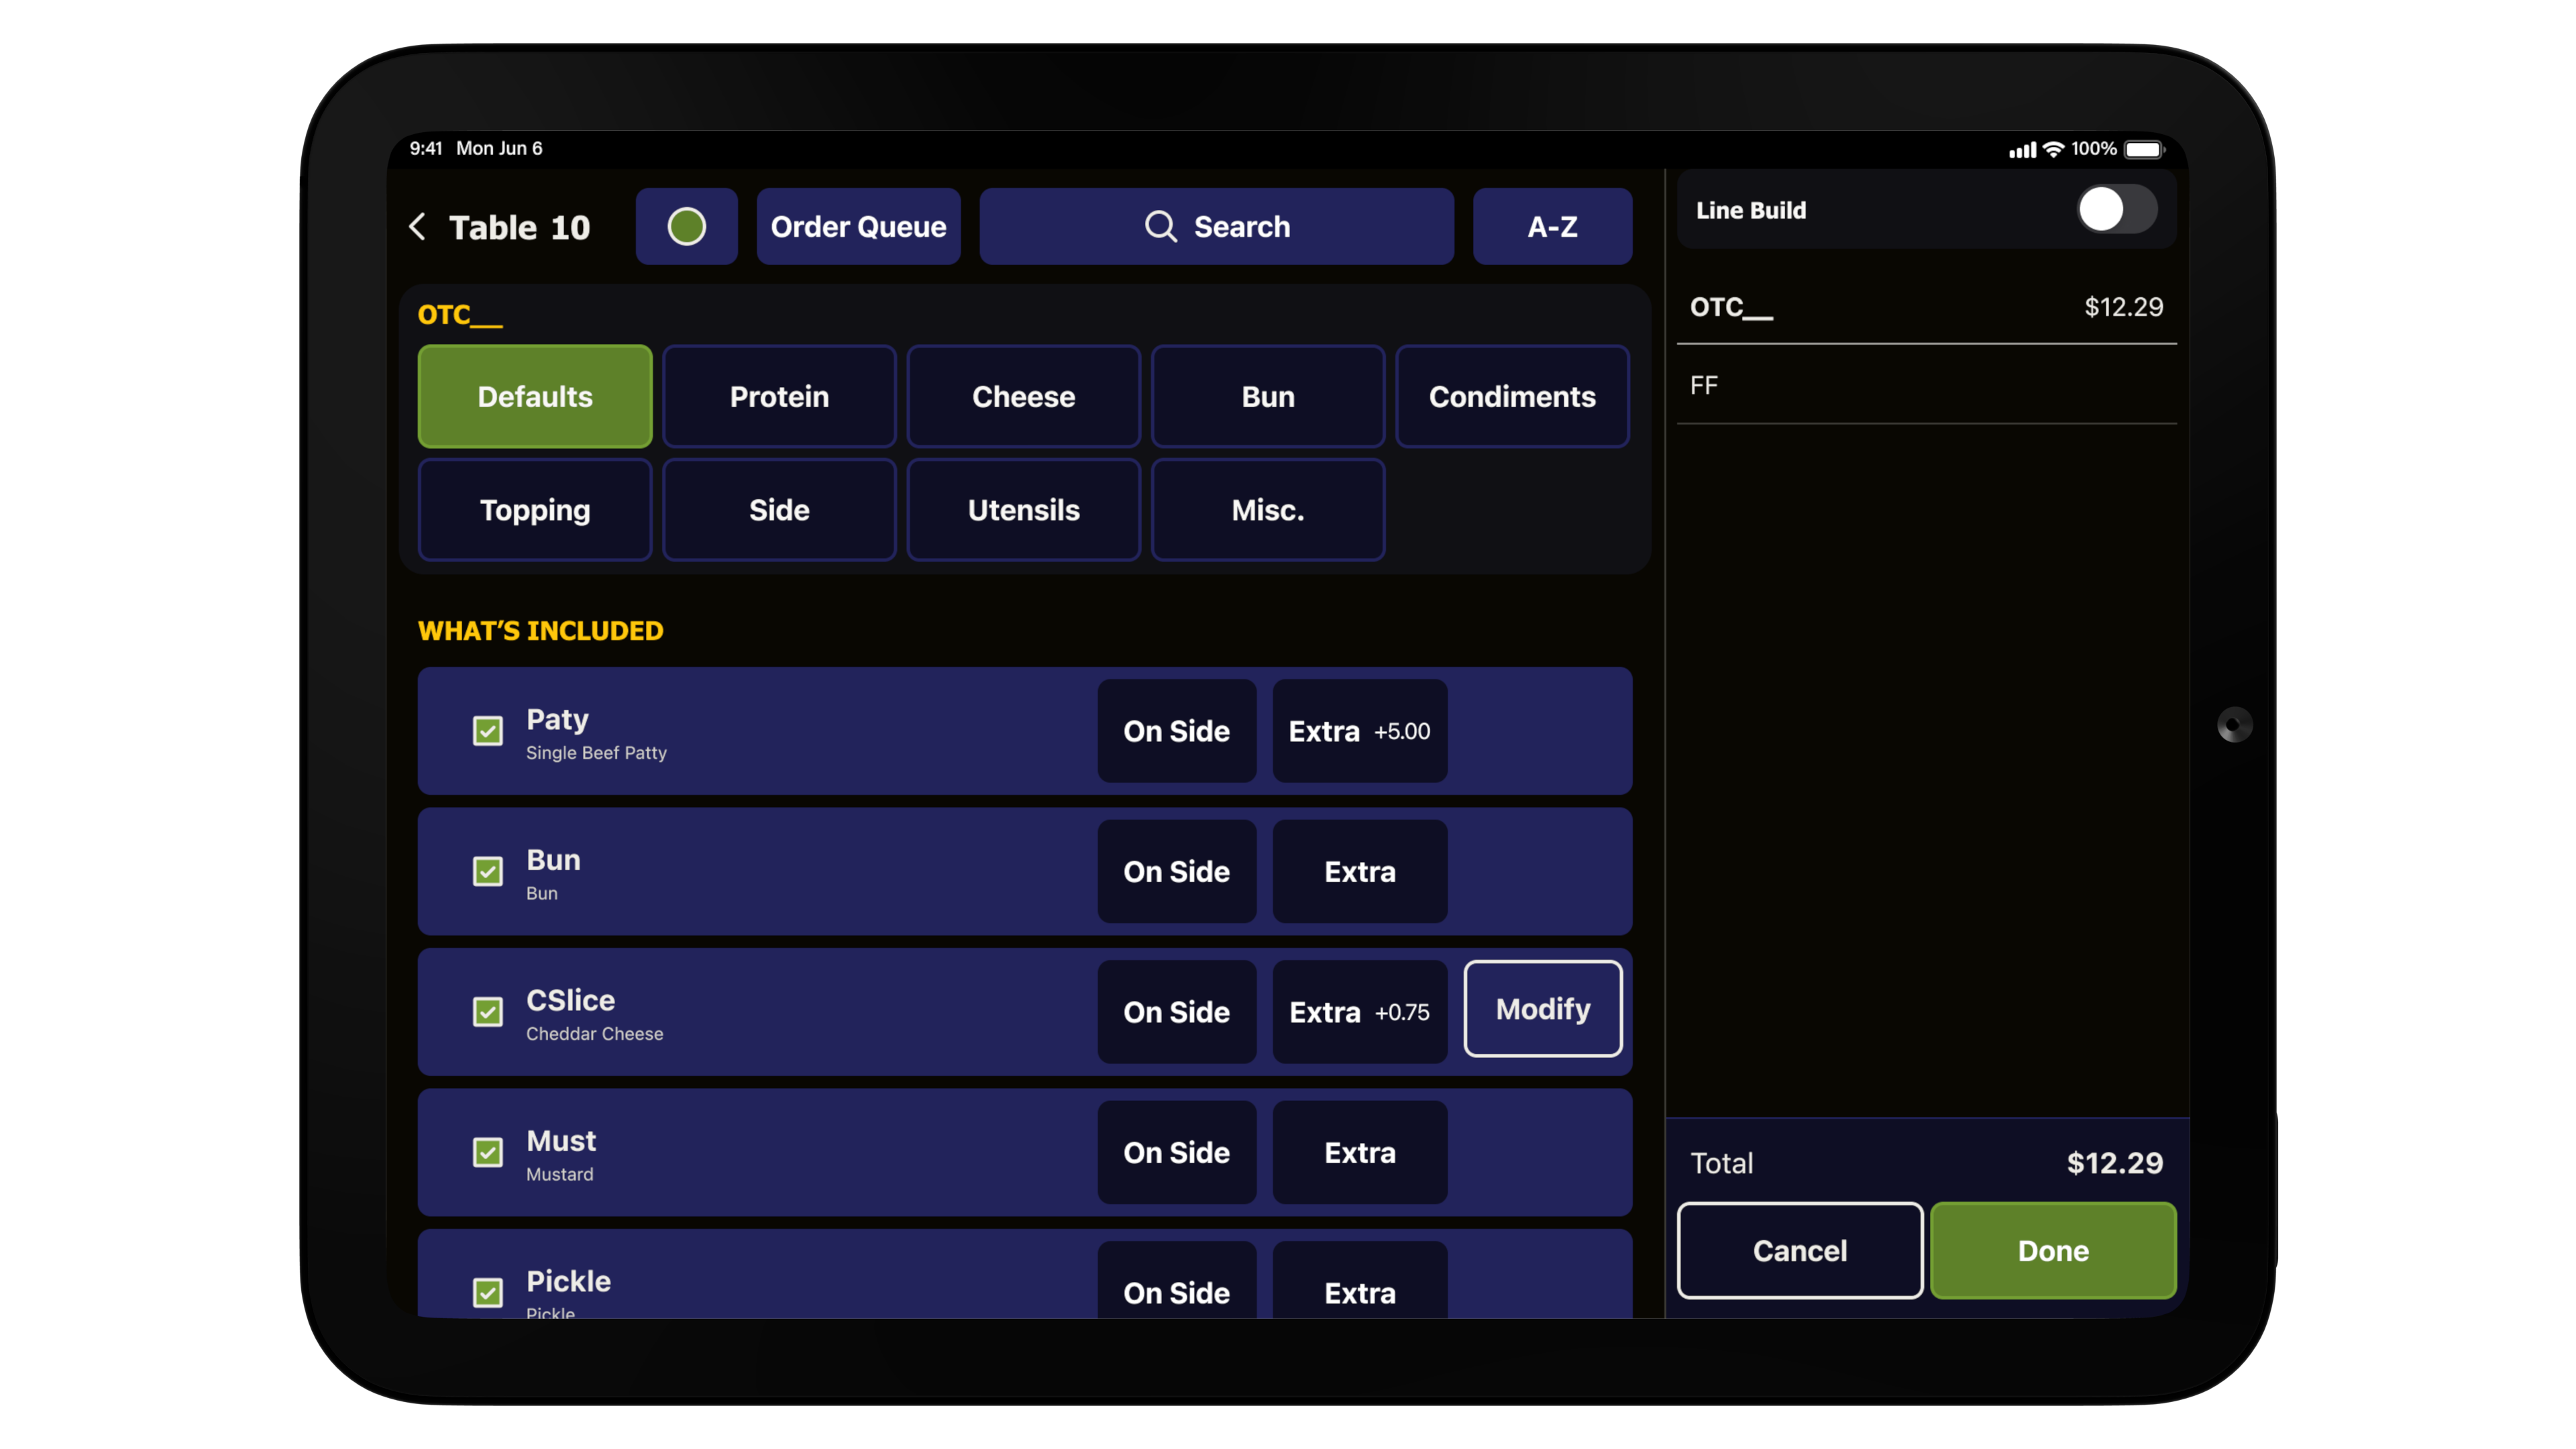Switch to the Protein category
The height and width of the screenshot is (1449, 2576).
(x=779, y=396)
